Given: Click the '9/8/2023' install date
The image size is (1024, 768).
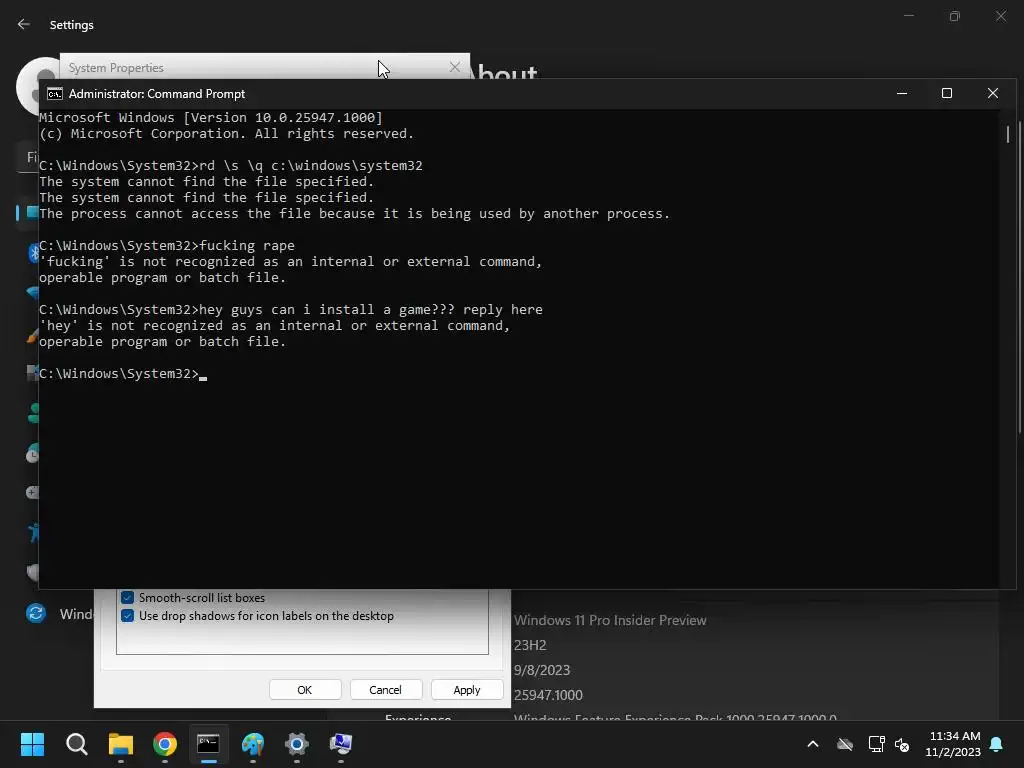Looking at the screenshot, I should [541, 670].
